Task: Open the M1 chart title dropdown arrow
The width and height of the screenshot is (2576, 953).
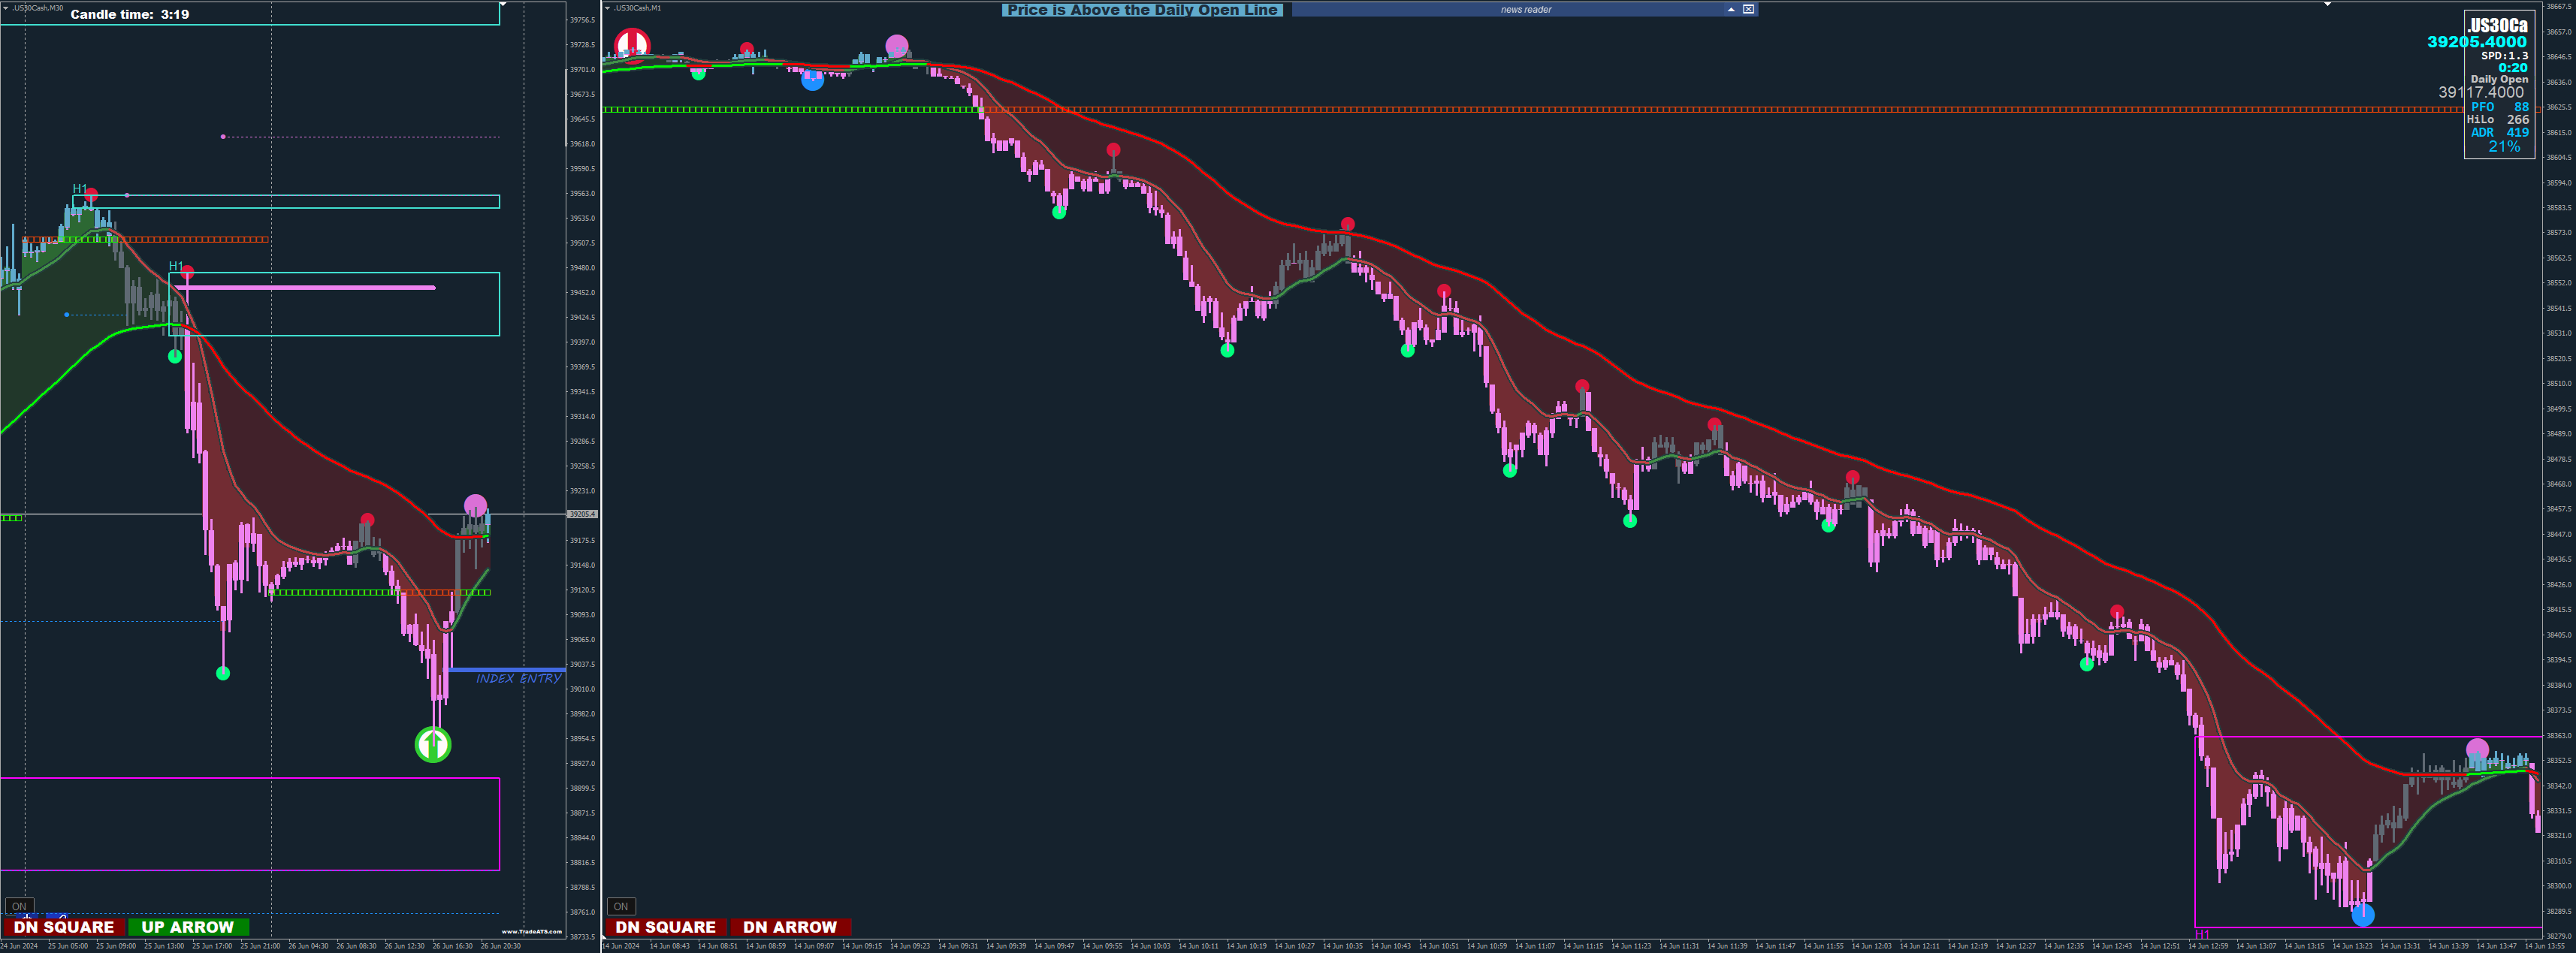Action: 608,8
